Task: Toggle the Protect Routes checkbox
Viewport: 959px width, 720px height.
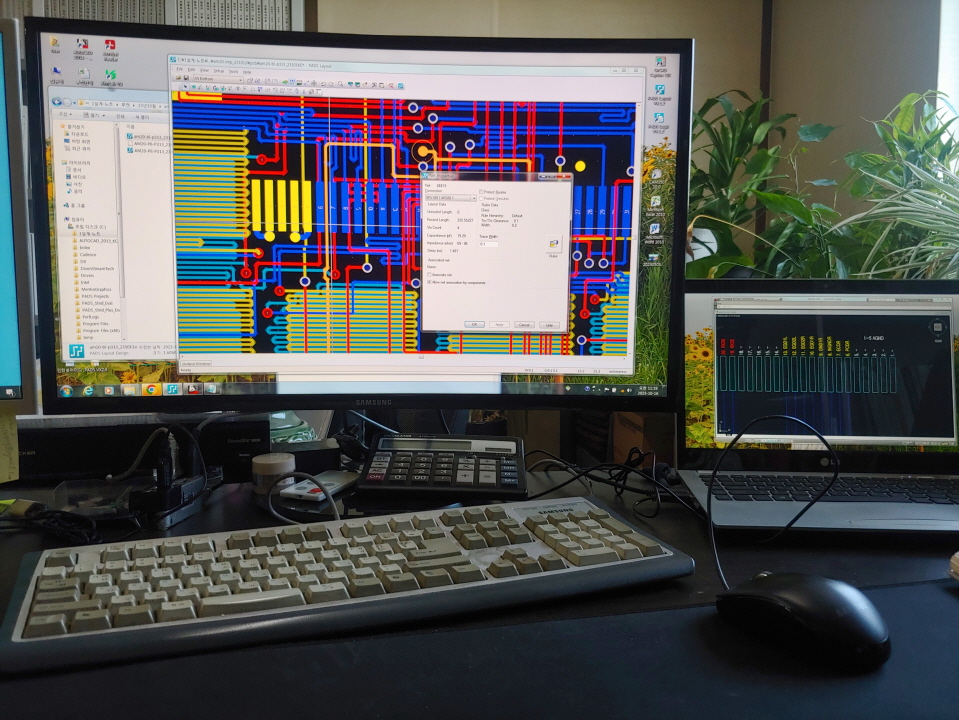Action: (x=481, y=192)
